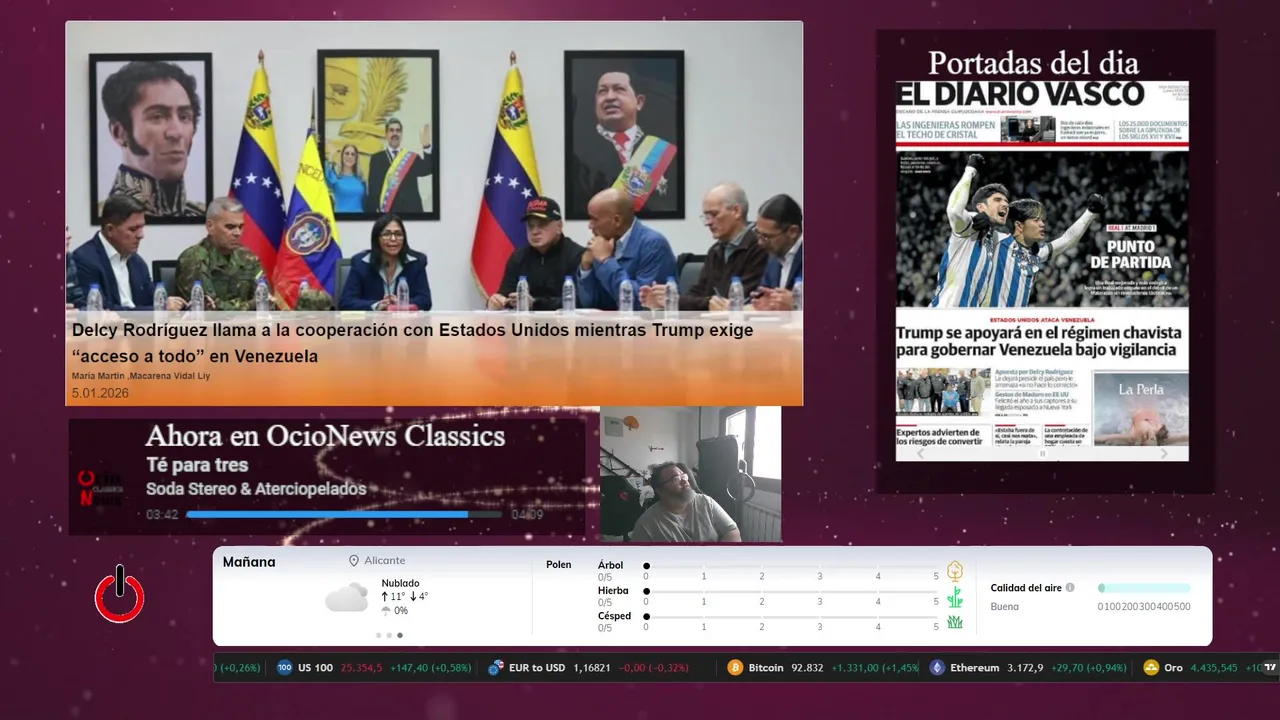Image resolution: width=1280 pixels, height=720 pixels.
Task: Click the Ethereum price 3.172,9
Action: [x=1025, y=667]
